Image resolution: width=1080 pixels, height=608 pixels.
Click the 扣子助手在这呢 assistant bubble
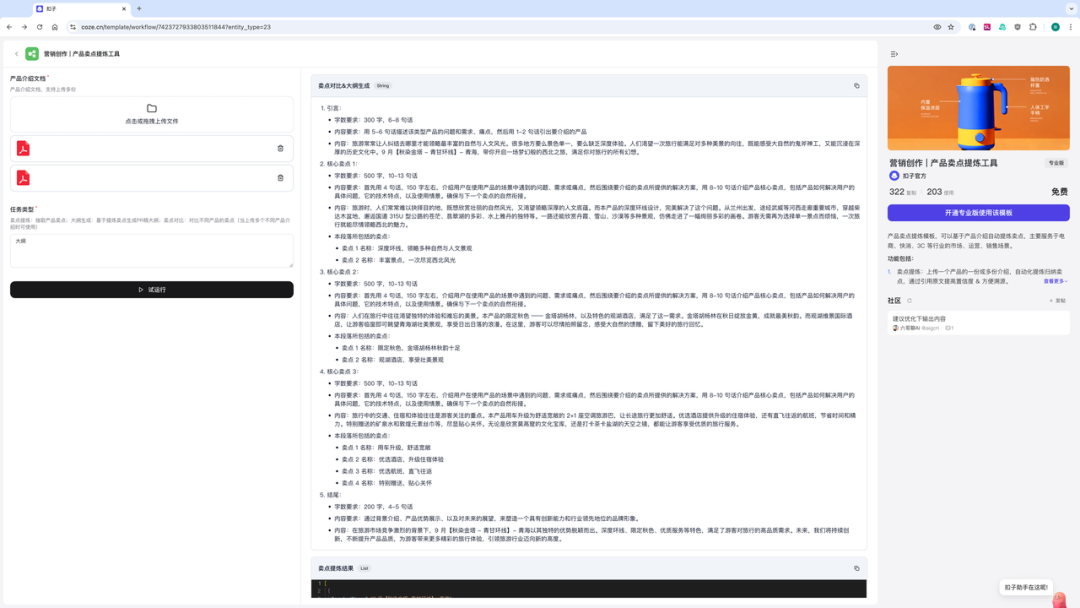(1026, 587)
